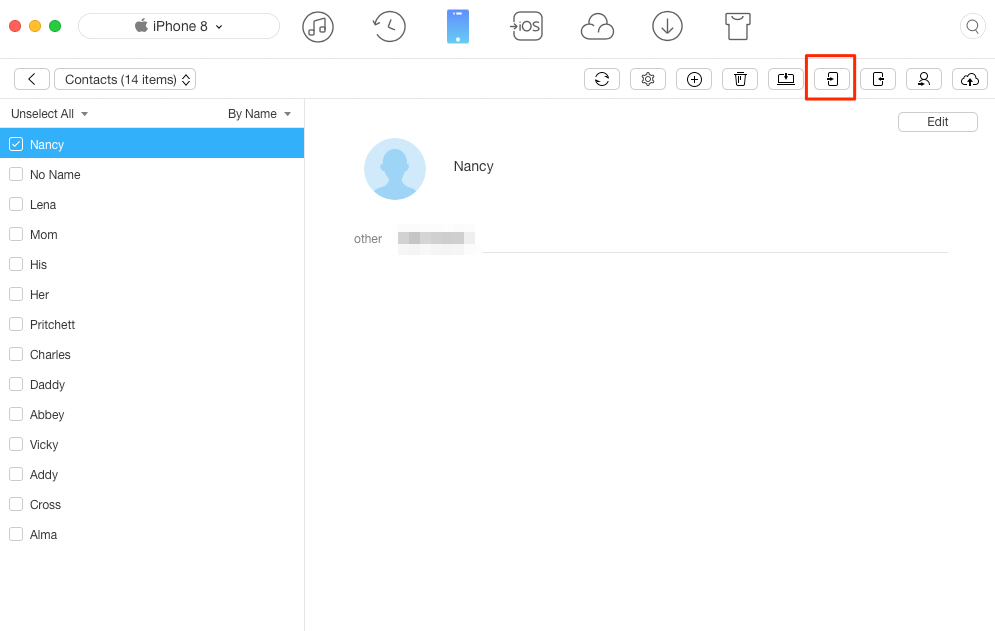Select the Mom contact name

coord(43,234)
